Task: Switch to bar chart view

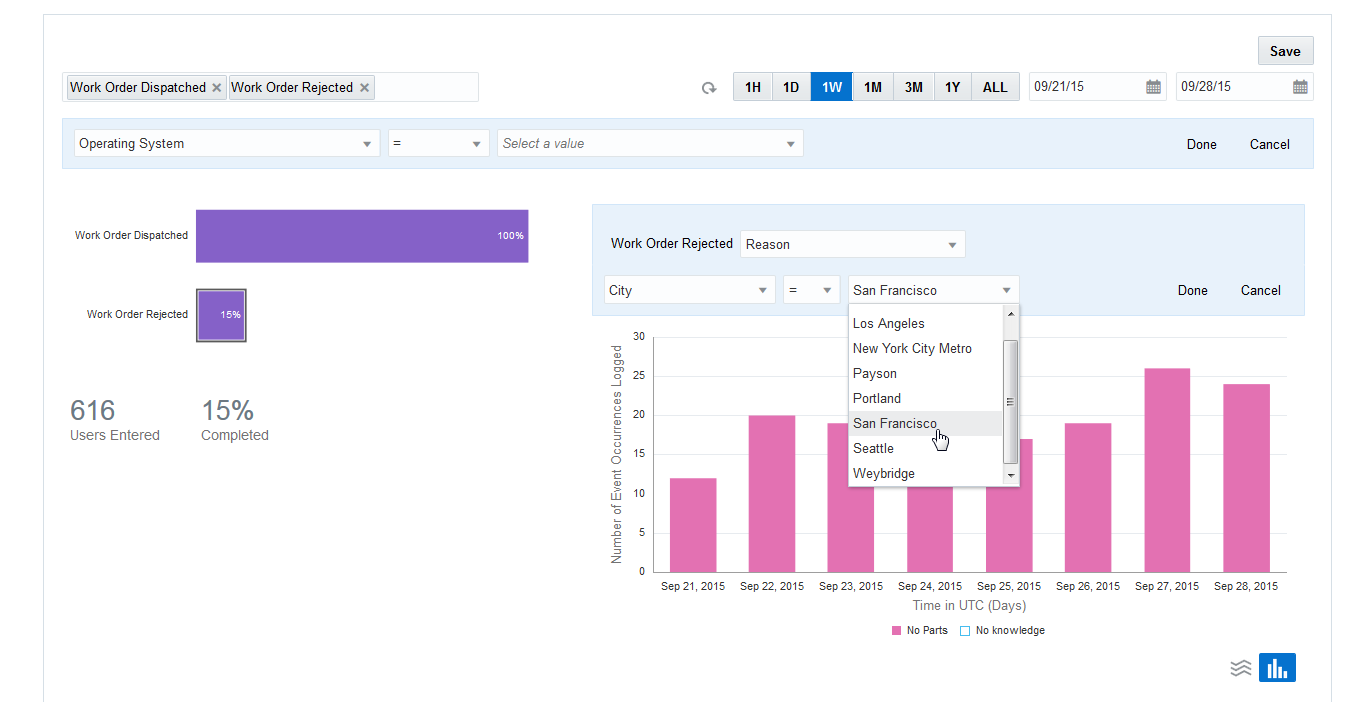Action: [x=1277, y=668]
